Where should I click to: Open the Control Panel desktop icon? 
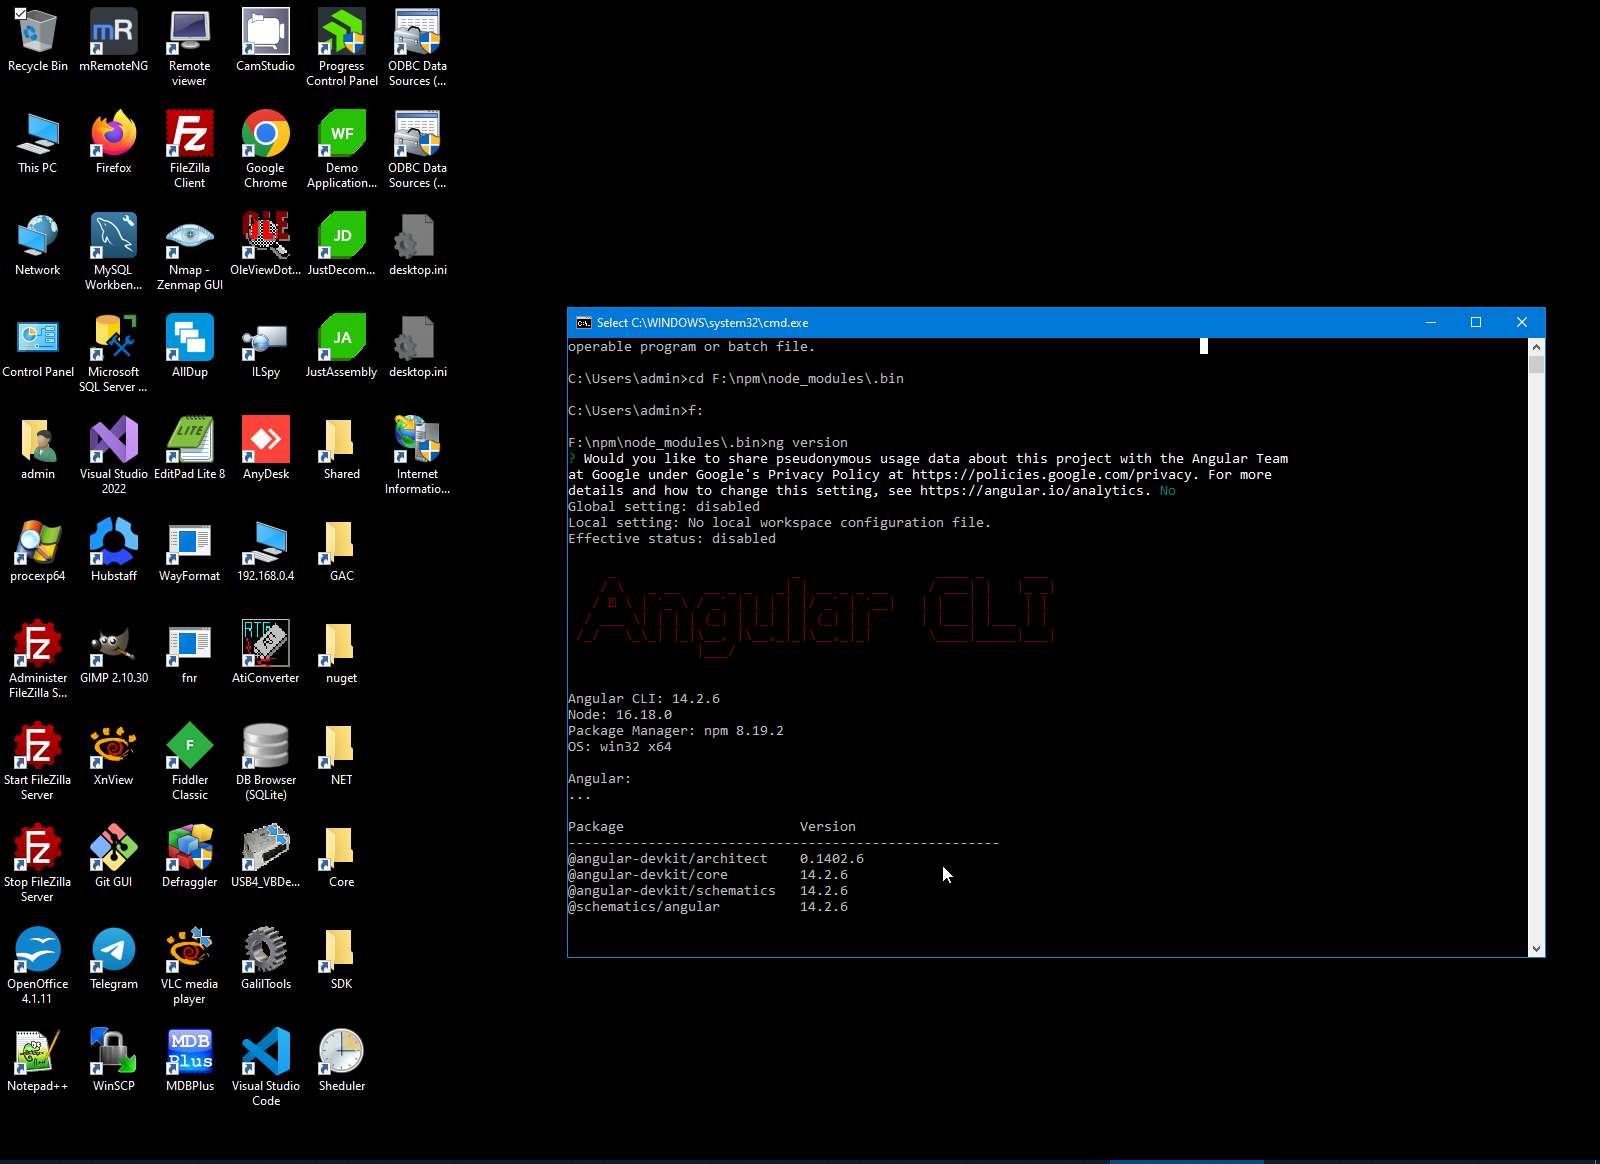(37, 346)
